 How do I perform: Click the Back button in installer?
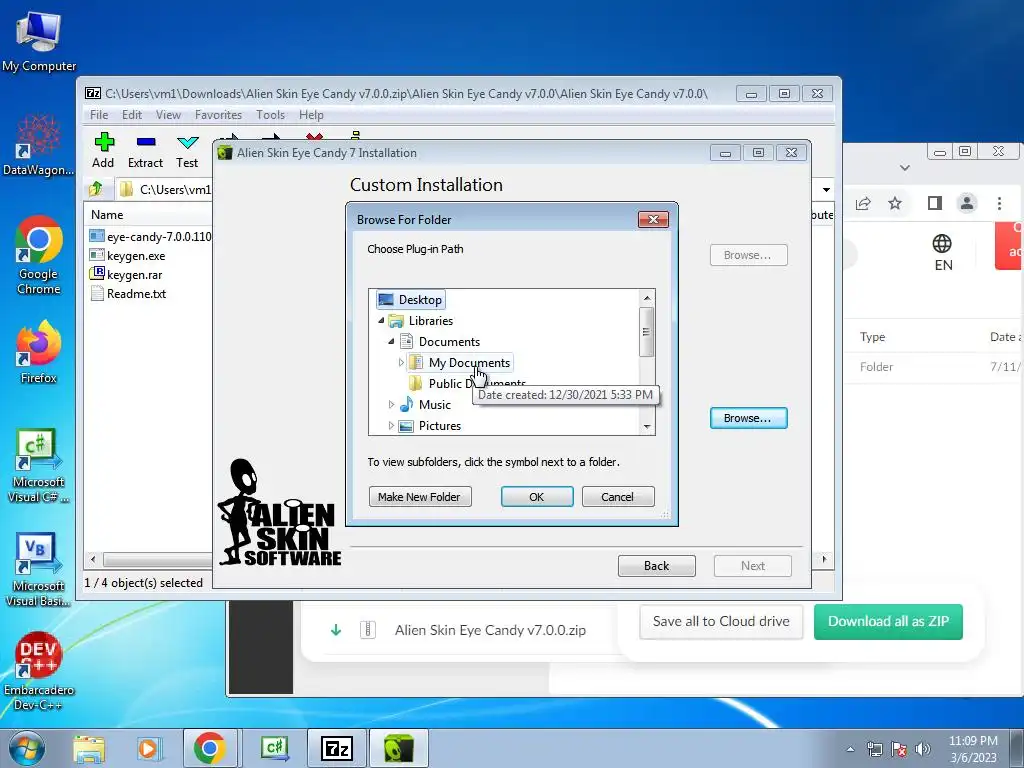tap(656, 566)
